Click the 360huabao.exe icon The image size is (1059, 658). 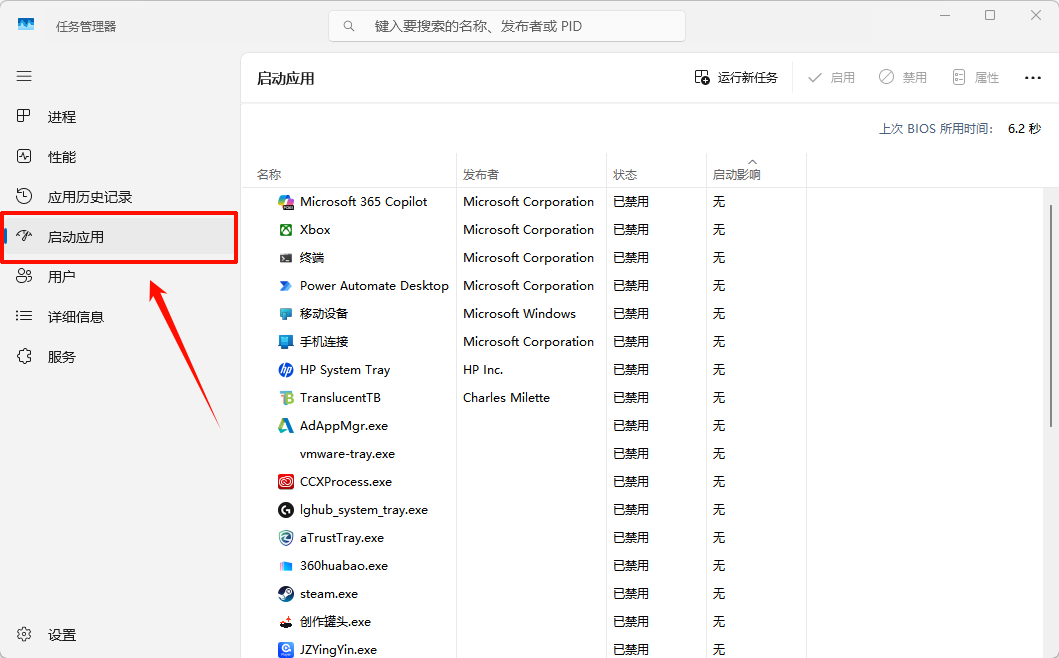click(x=286, y=566)
